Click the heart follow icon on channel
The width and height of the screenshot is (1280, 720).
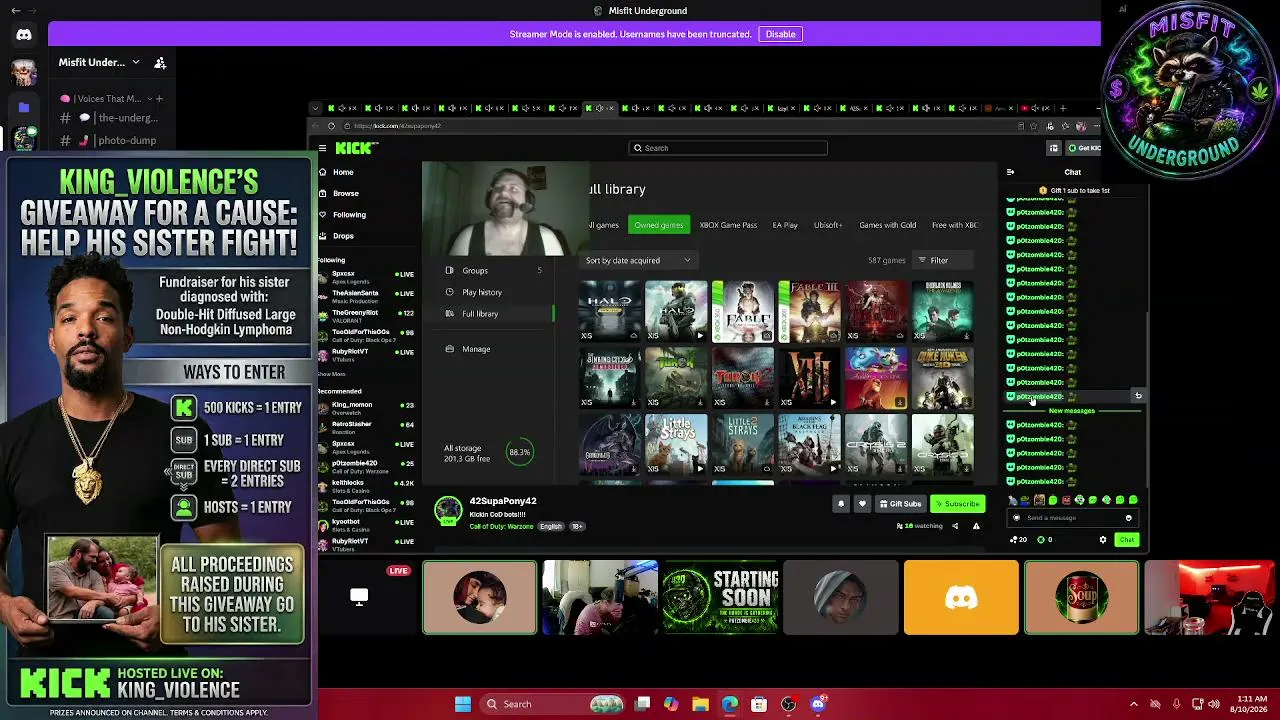point(862,504)
